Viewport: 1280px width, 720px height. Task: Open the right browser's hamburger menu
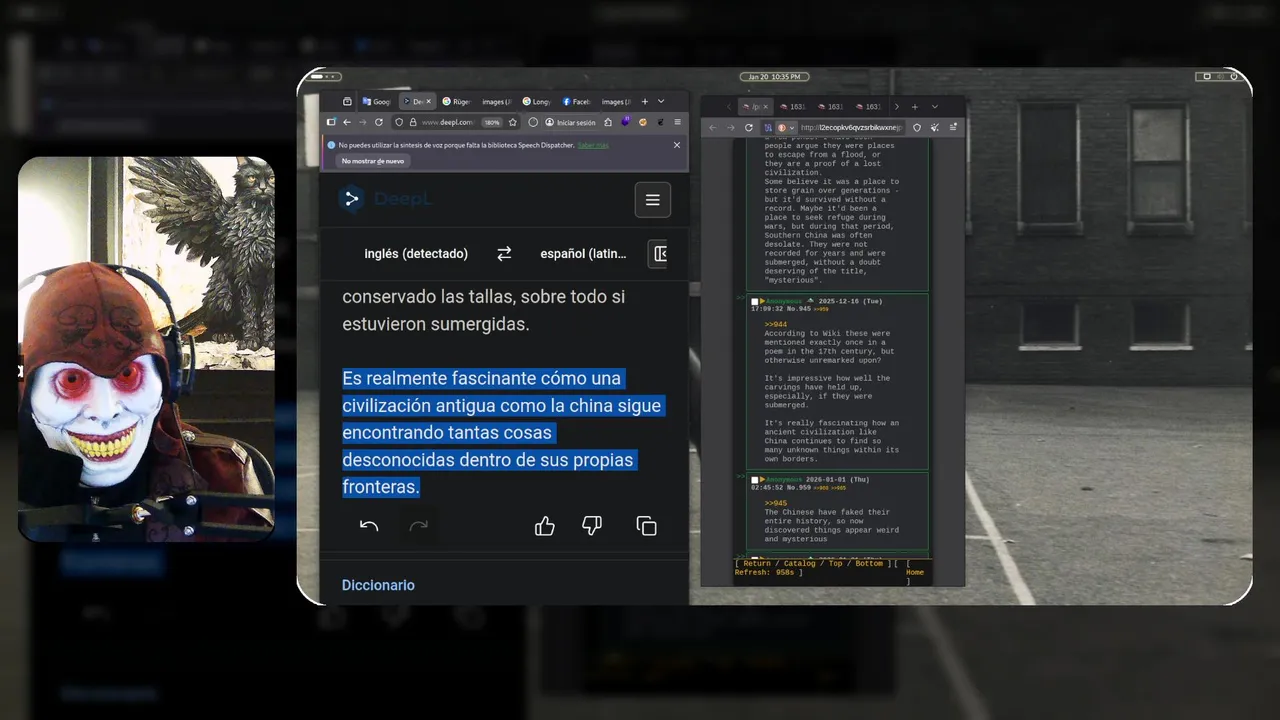pos(953,128)
